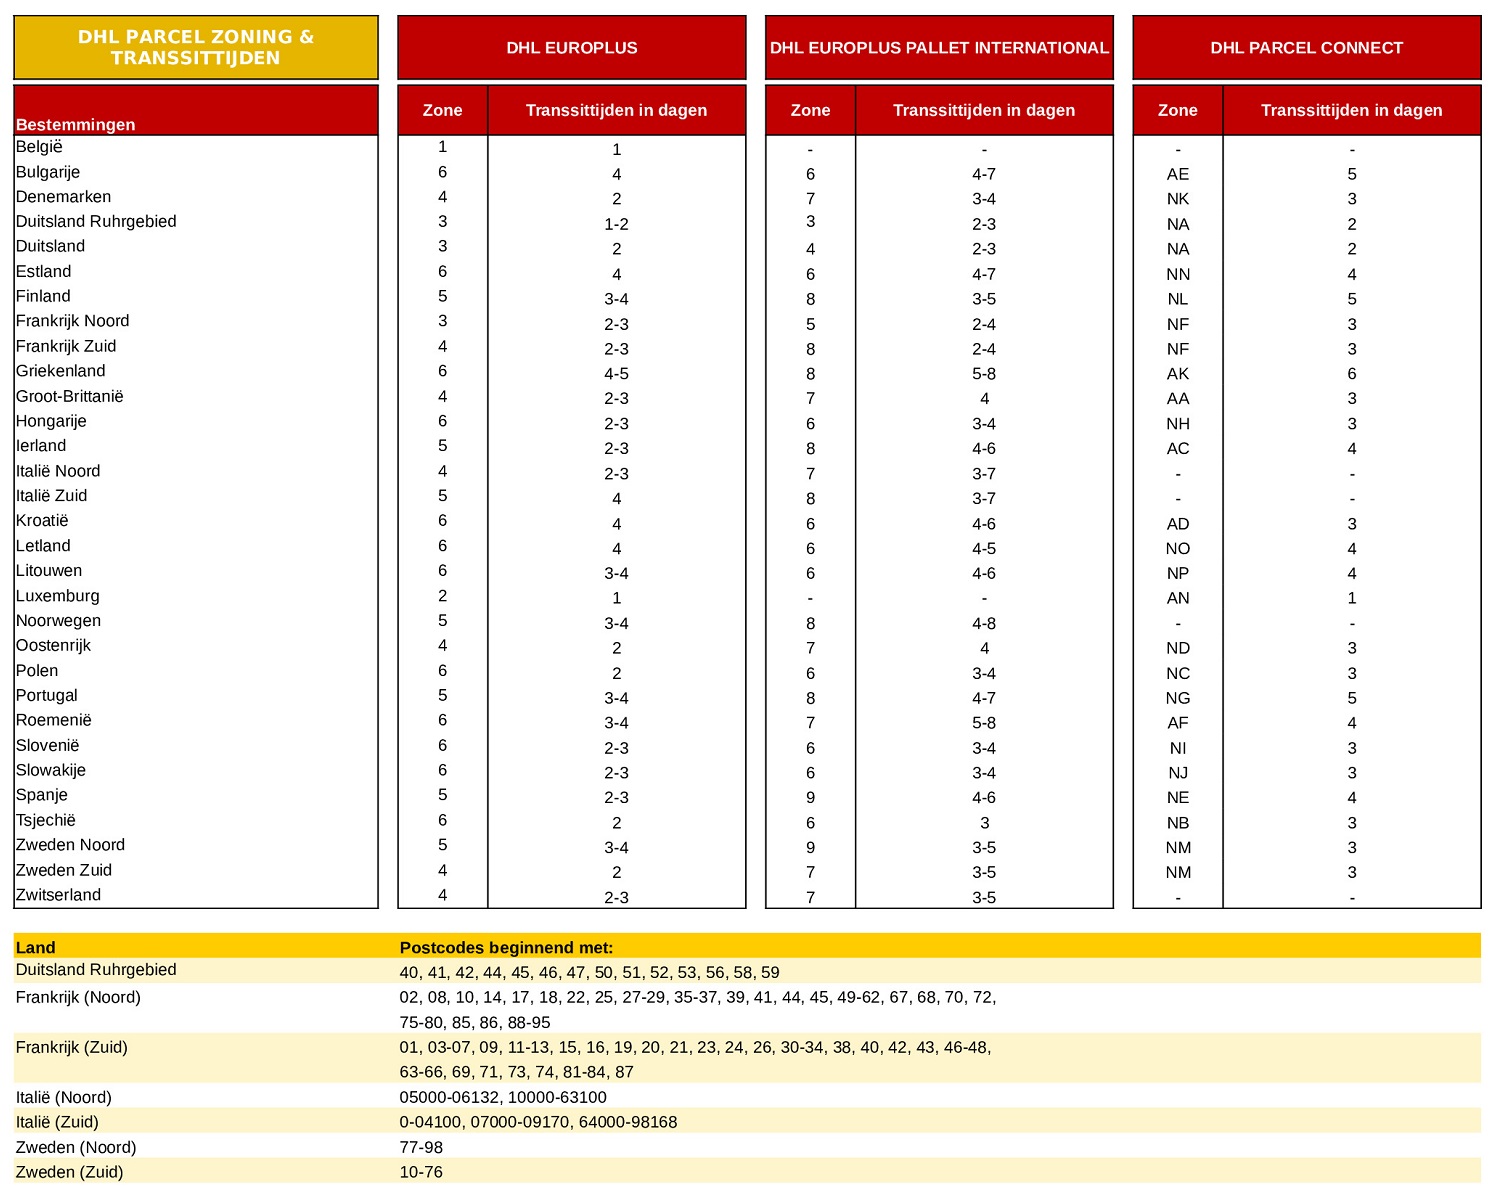
Task: Select the Luxemburg destination row label
Action: coord(58,596)
